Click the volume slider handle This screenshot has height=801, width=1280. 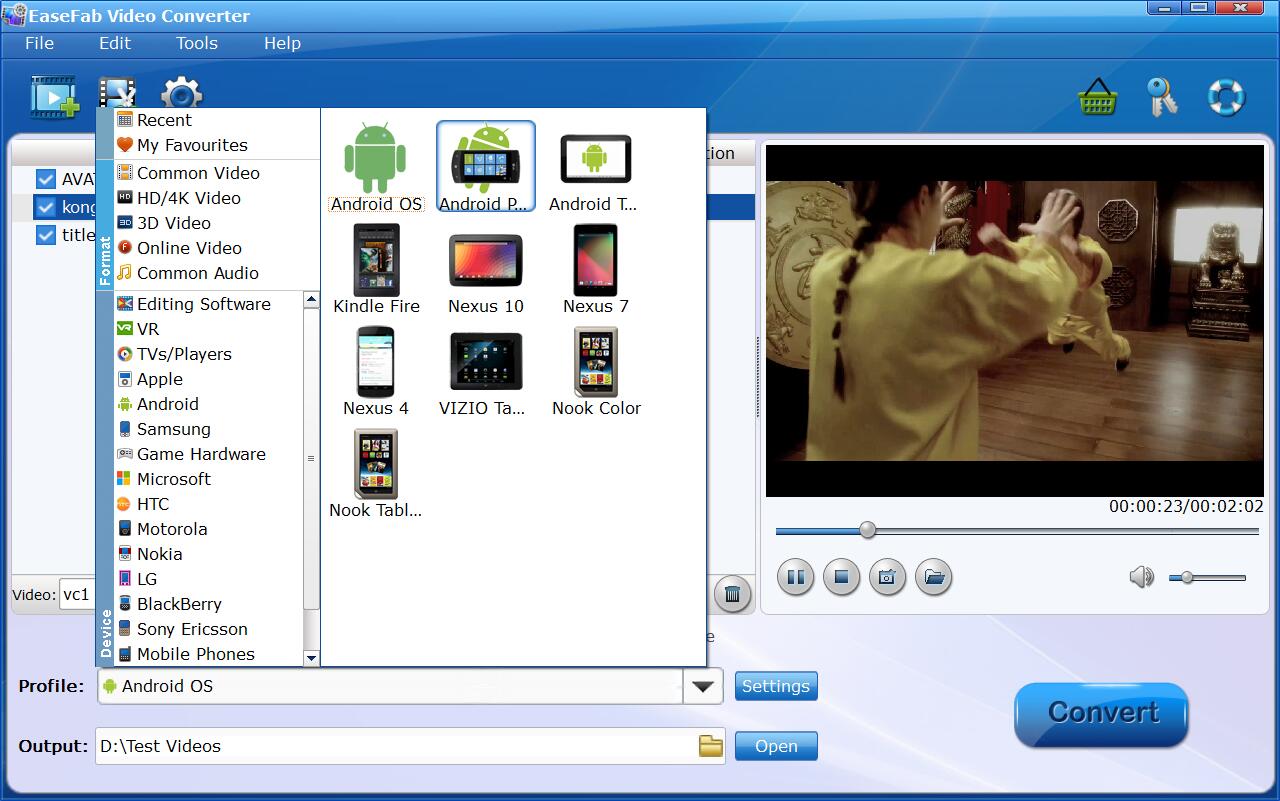click(1187, 577)
